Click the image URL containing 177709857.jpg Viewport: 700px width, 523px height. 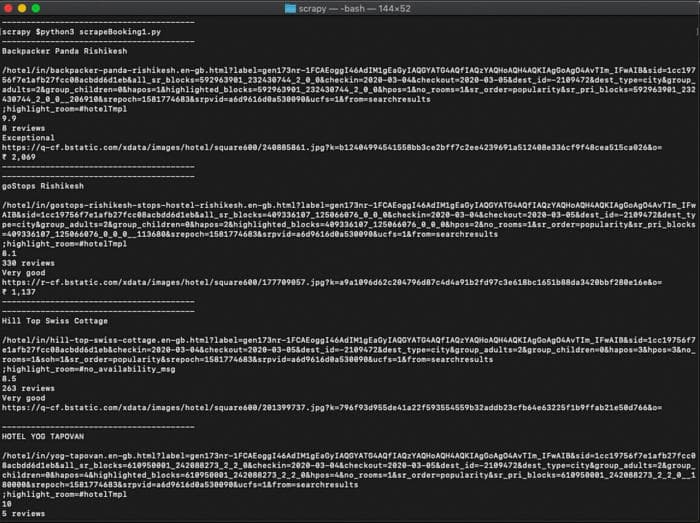(x=332, y=282)
